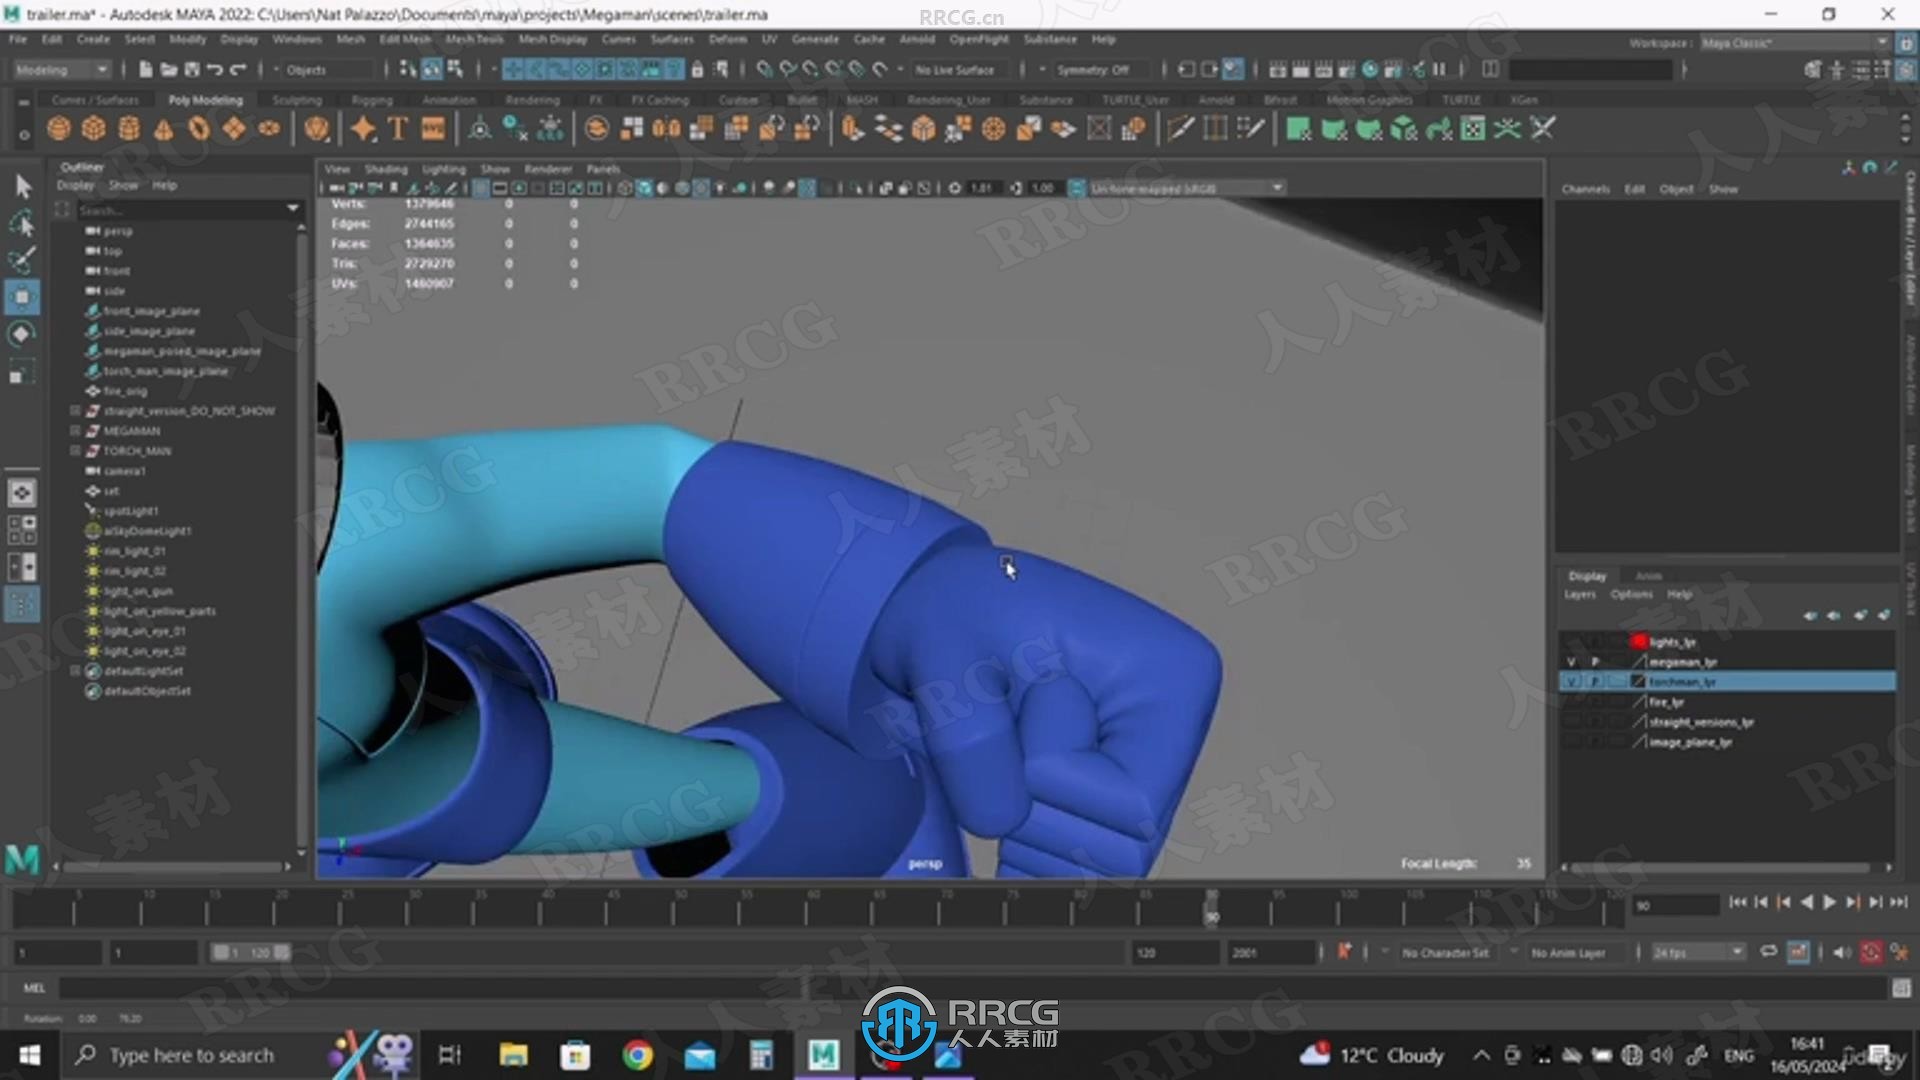Click the Multi-Cut tool shelf icon

(1180, 129)
